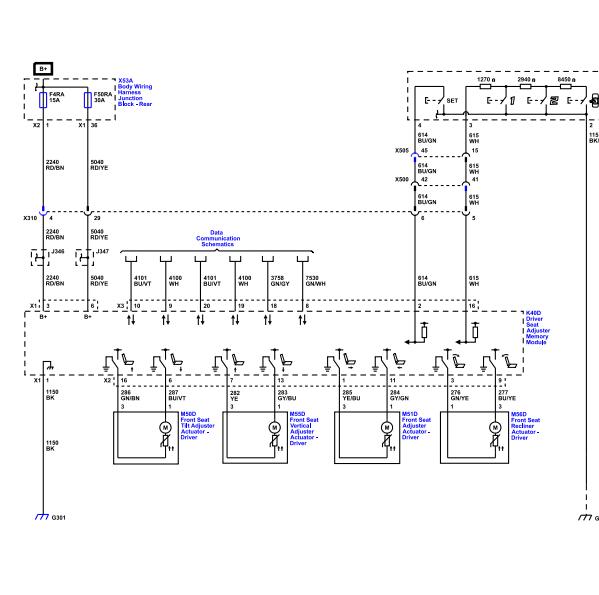Select the J346 splice symbol
599x595 pixels.
40,258
